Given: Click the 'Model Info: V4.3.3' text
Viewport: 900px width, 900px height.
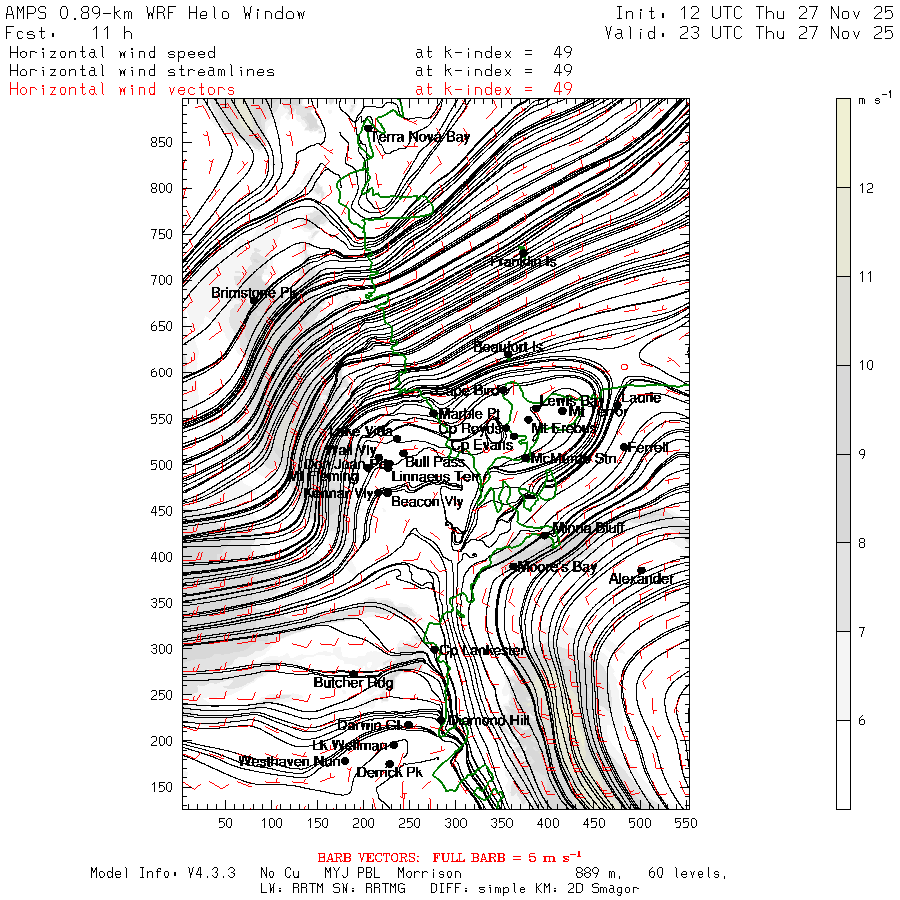Looking at the screenshot, I should 162,874.
